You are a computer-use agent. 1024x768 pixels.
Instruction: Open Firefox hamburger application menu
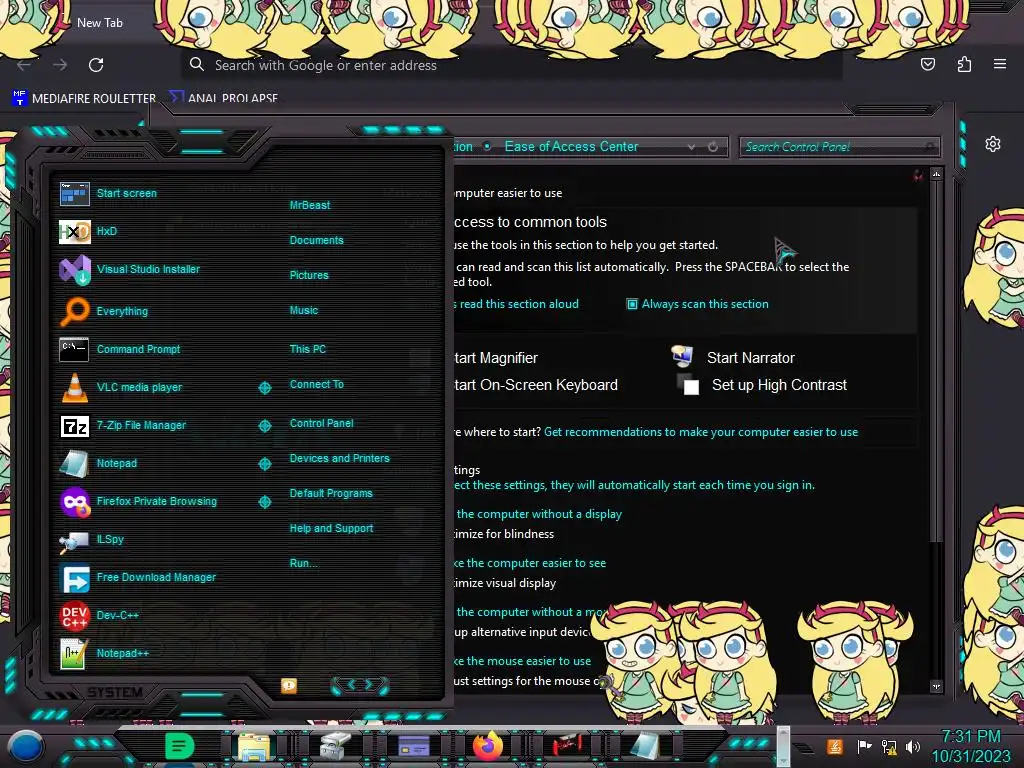pos(1000,64)
